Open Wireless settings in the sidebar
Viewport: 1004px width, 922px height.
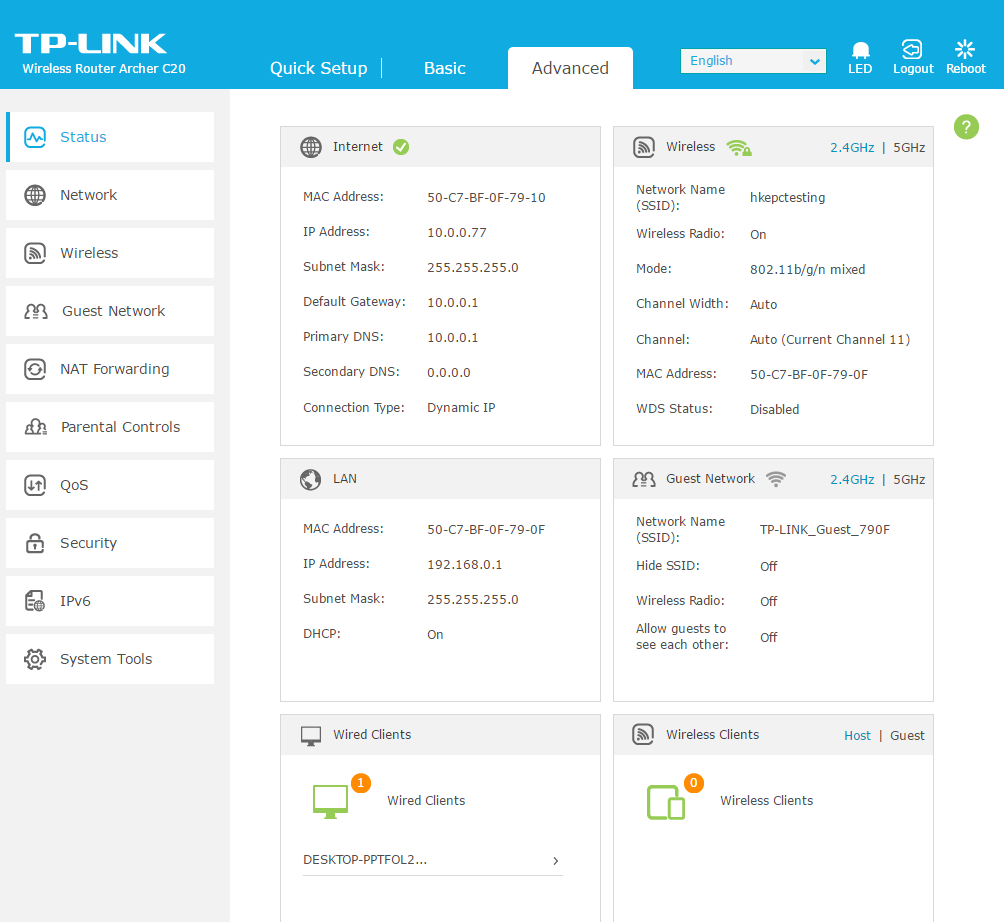[x=110, y=253]
